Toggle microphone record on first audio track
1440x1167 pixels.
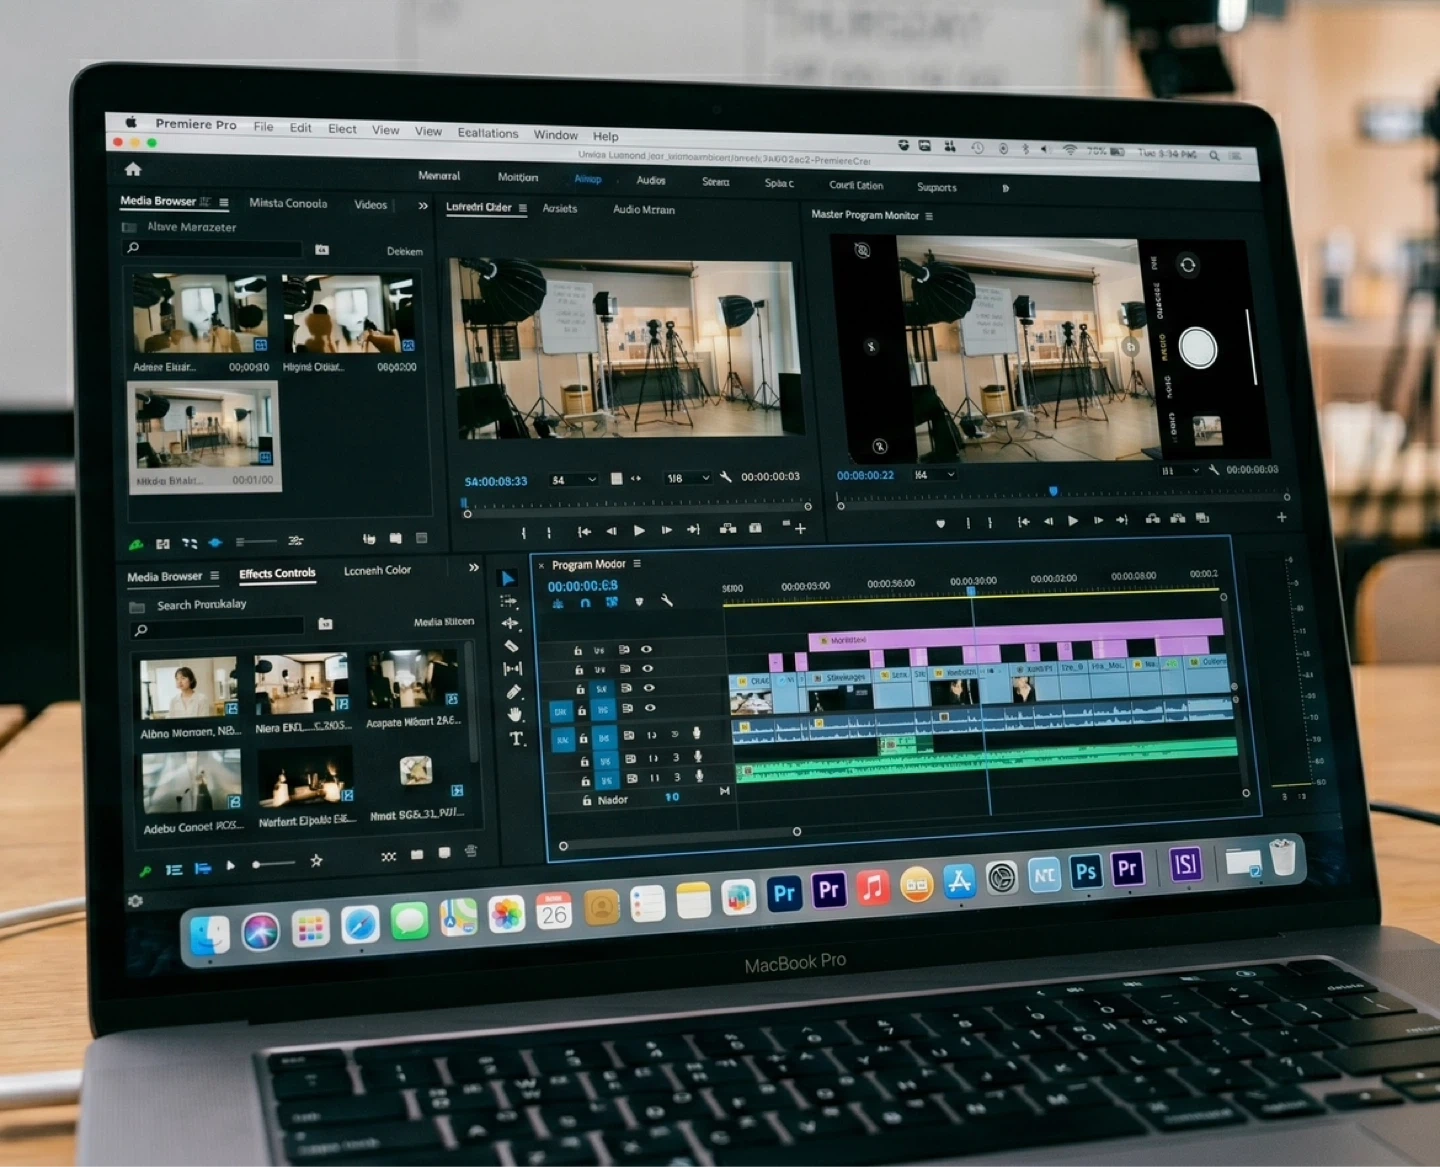pyautogui.click(x=696, y=734)
